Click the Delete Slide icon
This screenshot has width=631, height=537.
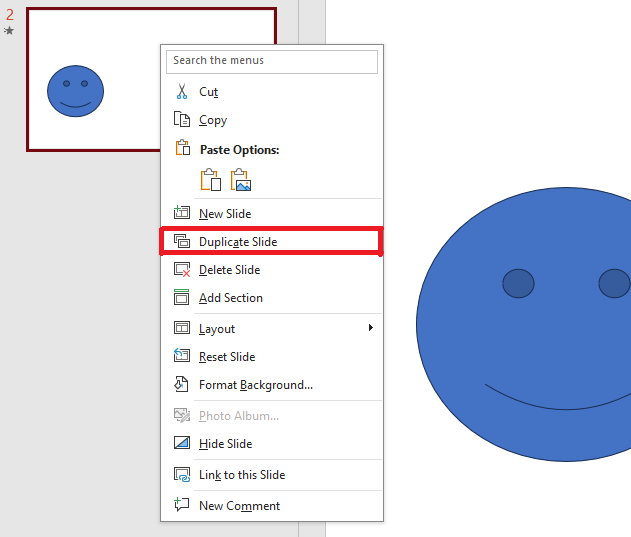tap(181, 270)
